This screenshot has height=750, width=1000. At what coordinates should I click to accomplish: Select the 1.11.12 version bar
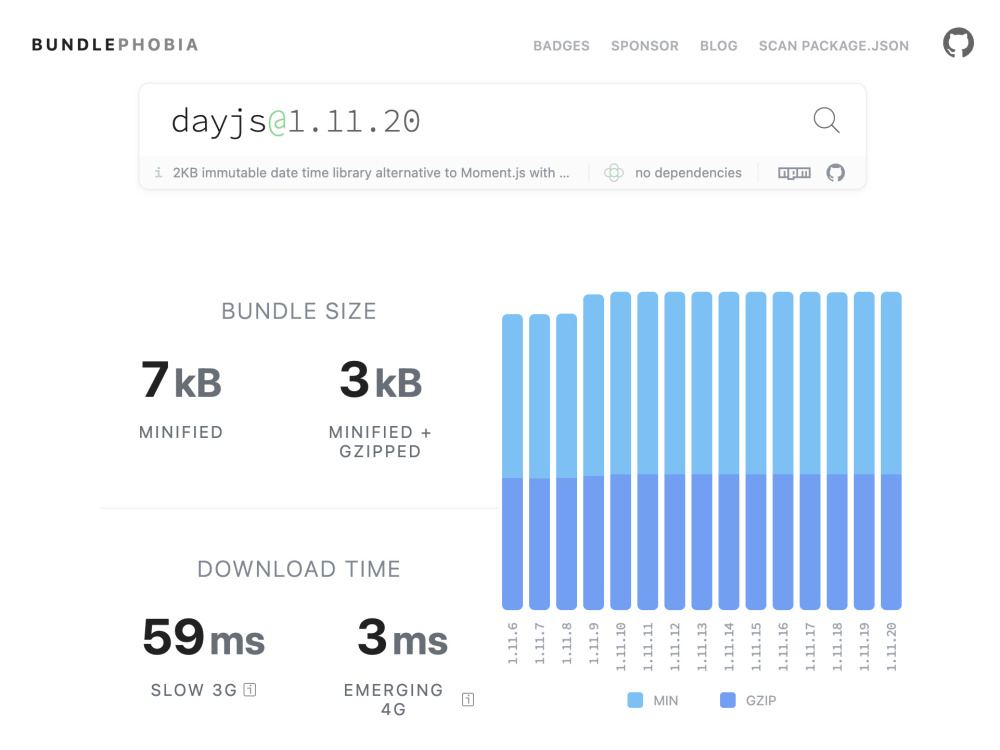click(x=675, y=450)
